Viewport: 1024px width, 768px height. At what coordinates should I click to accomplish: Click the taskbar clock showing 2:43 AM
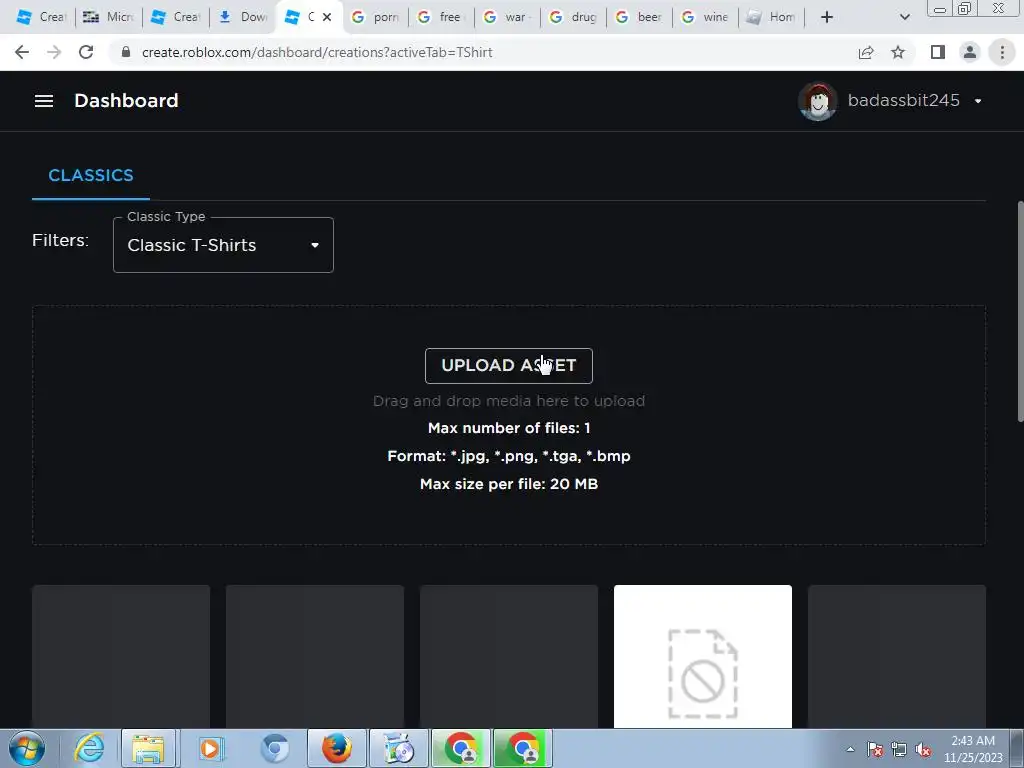pos(972,749)
